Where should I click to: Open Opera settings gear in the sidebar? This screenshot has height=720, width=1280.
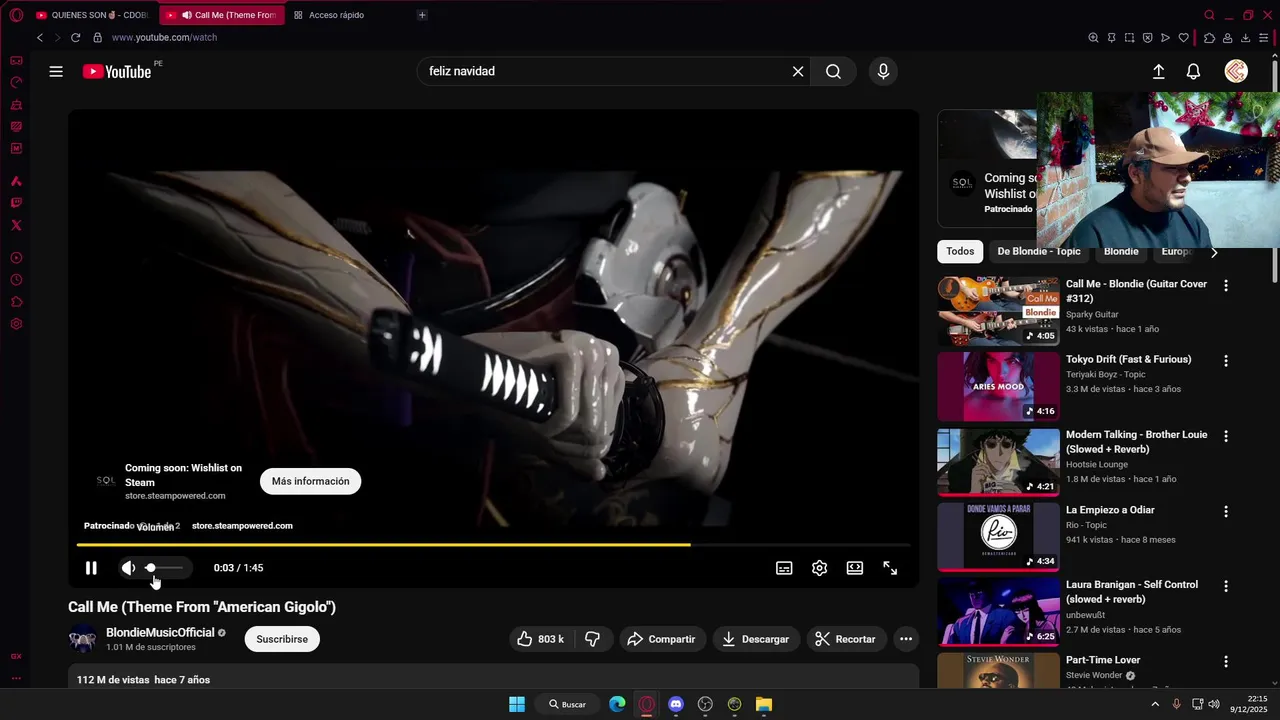pyautogui.click(x=16, y=324)
